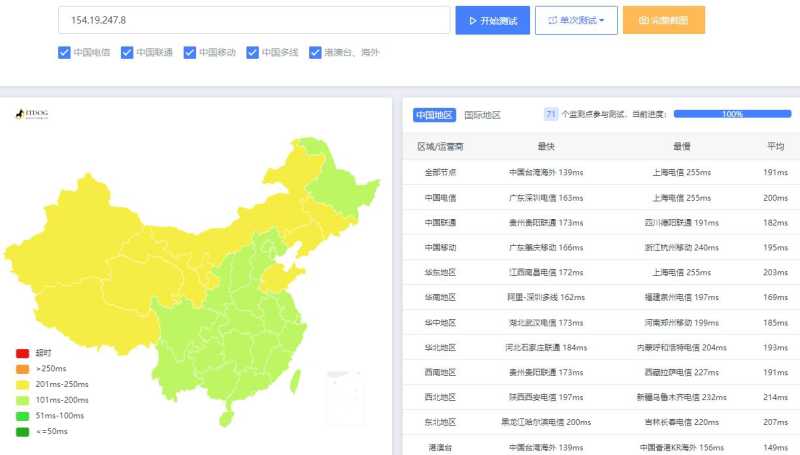Screen dimensions: 800x455
Task: Uncheck the 港澳台、海外 checkbox
Action: point(315,53)
